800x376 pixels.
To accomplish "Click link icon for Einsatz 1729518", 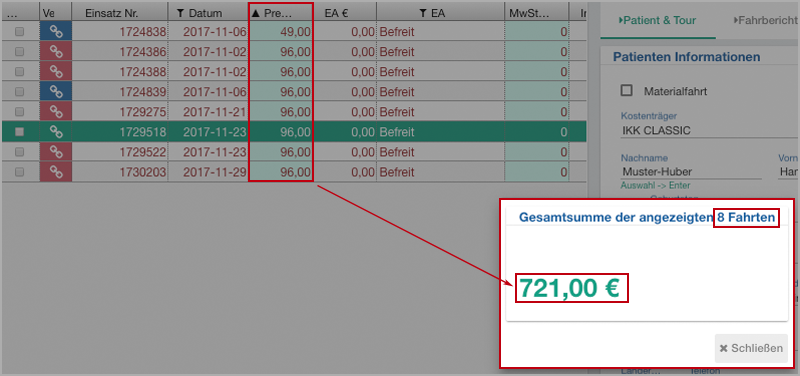I will [56, 132].
